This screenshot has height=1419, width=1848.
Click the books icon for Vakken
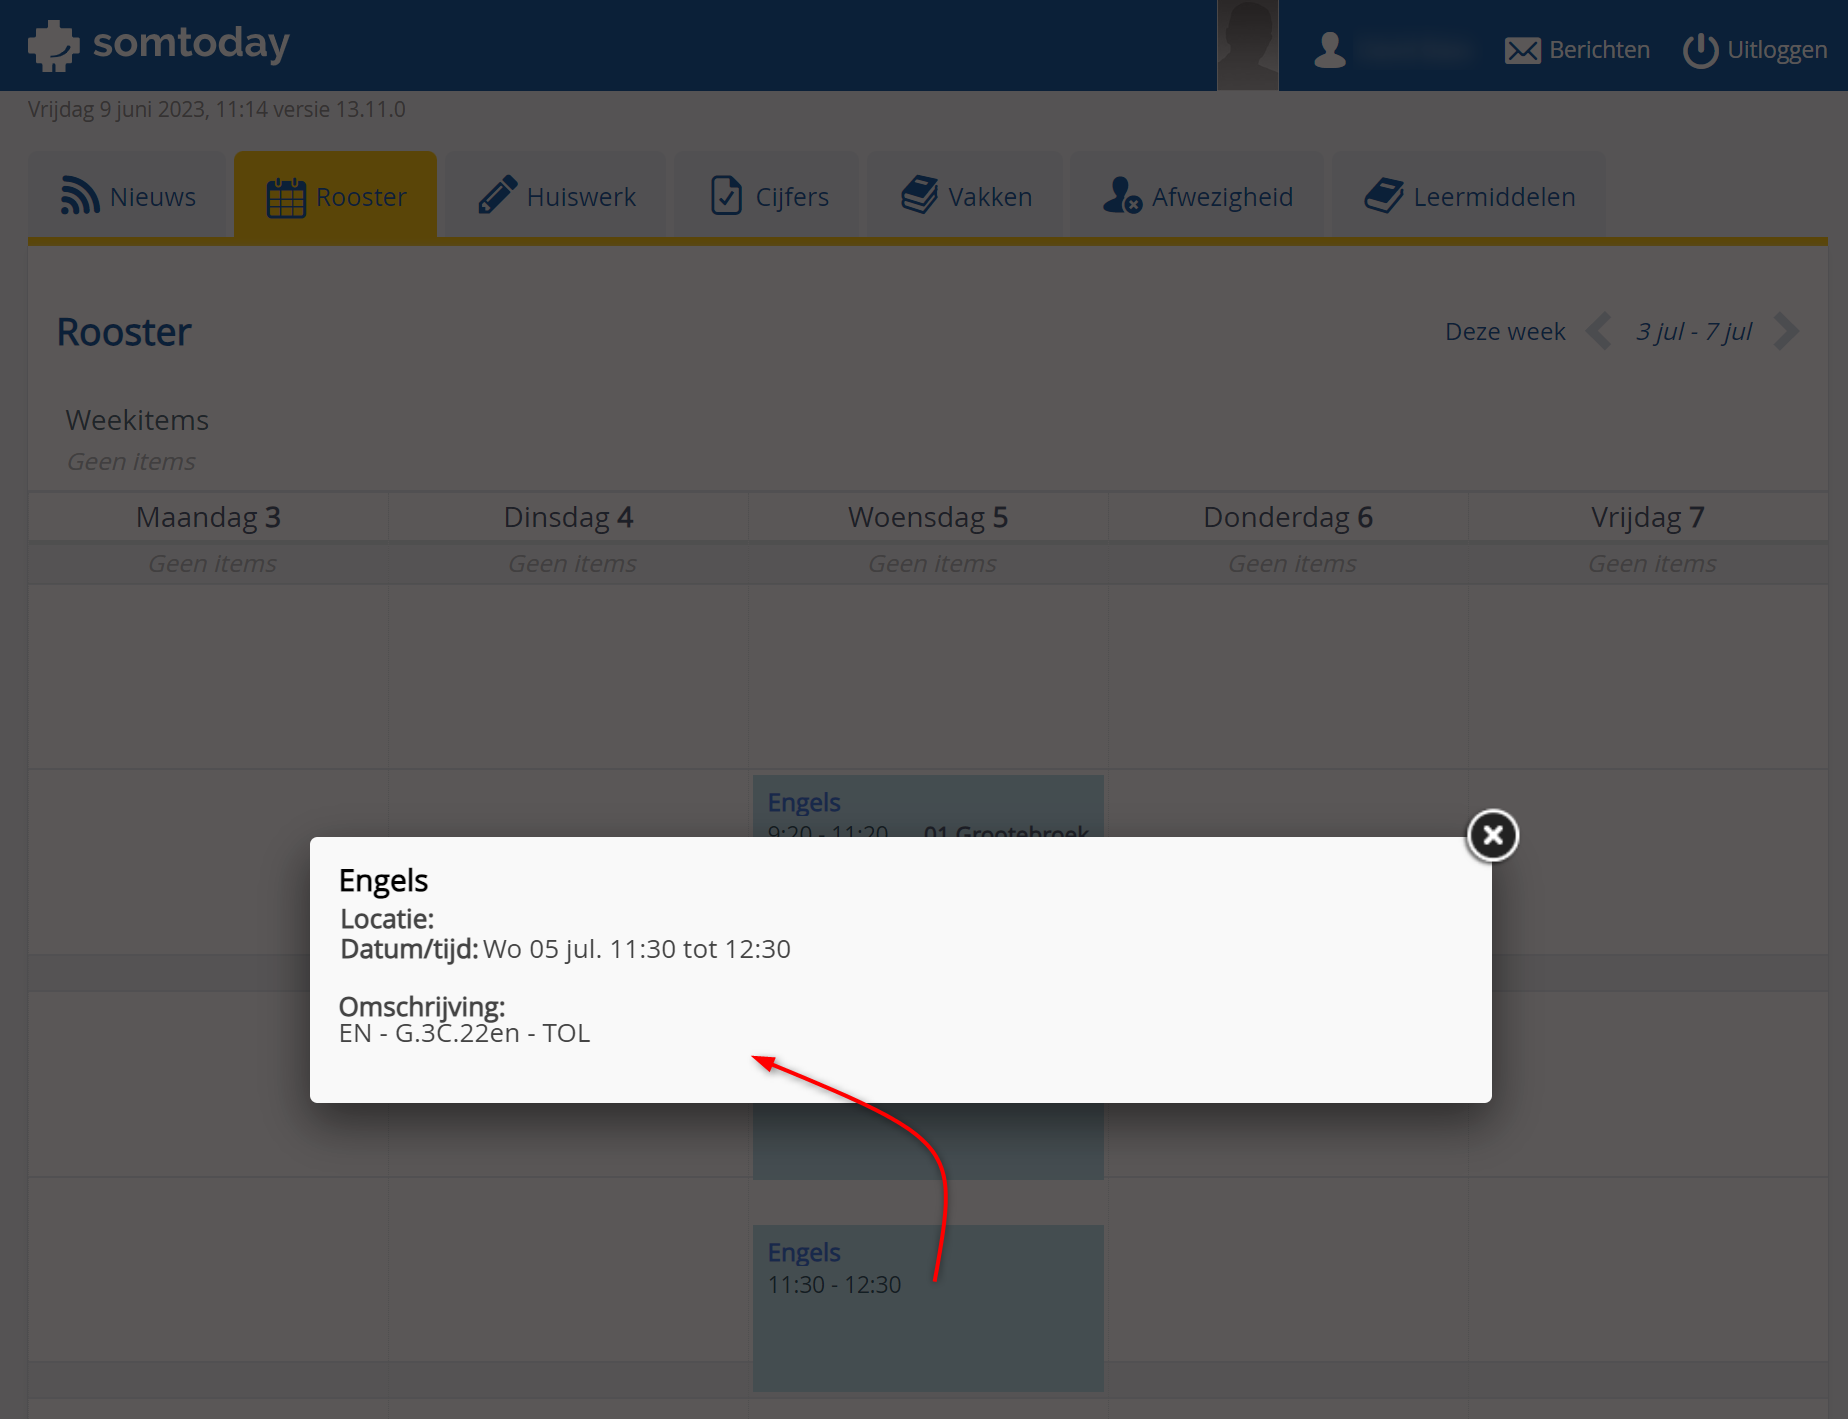pyautogui.click(x=919, y=195)
